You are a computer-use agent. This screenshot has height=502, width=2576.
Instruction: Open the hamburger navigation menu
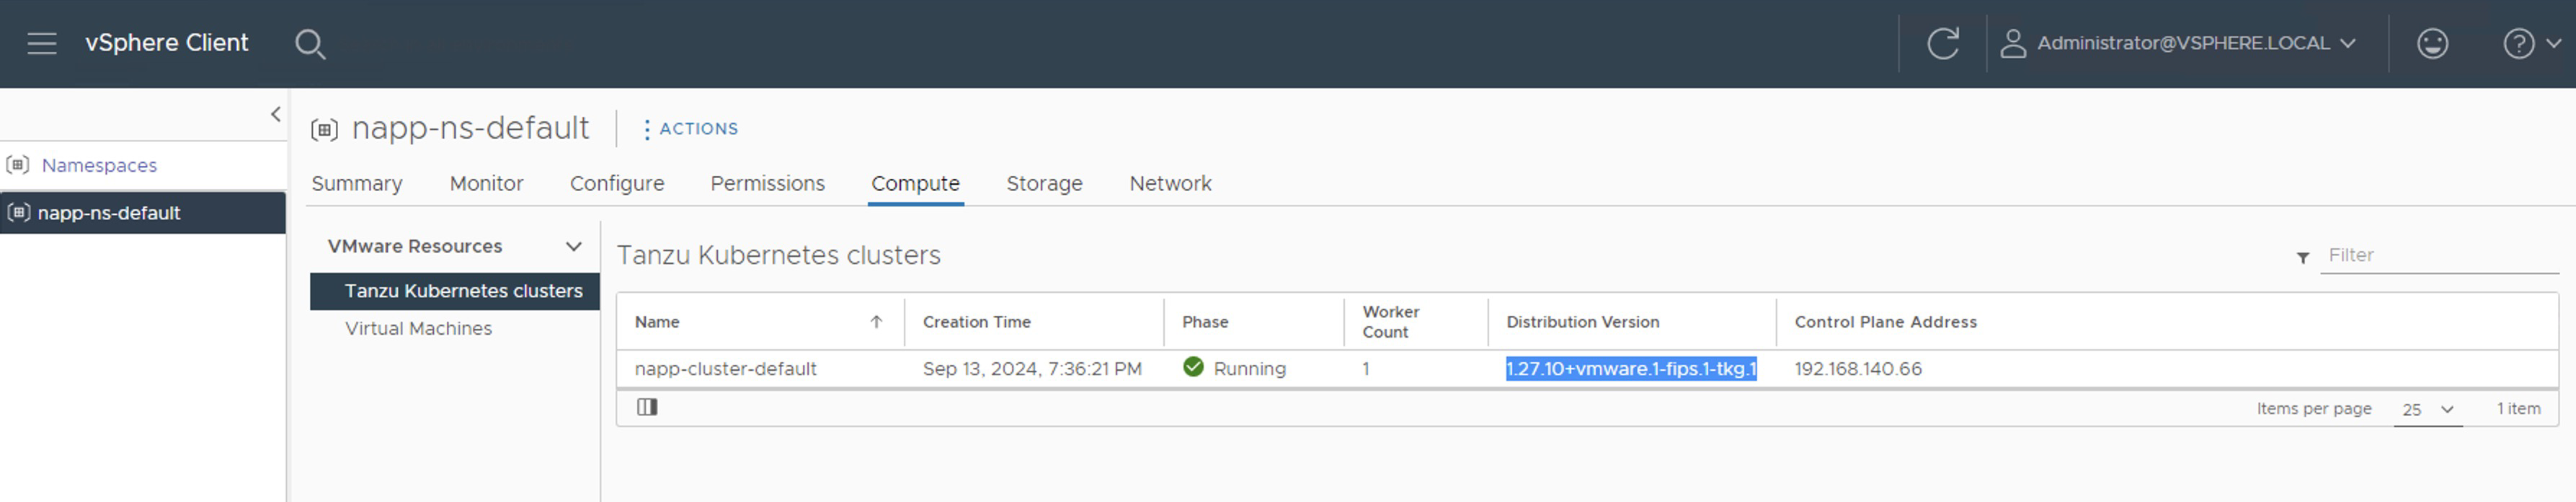point(41,43)
